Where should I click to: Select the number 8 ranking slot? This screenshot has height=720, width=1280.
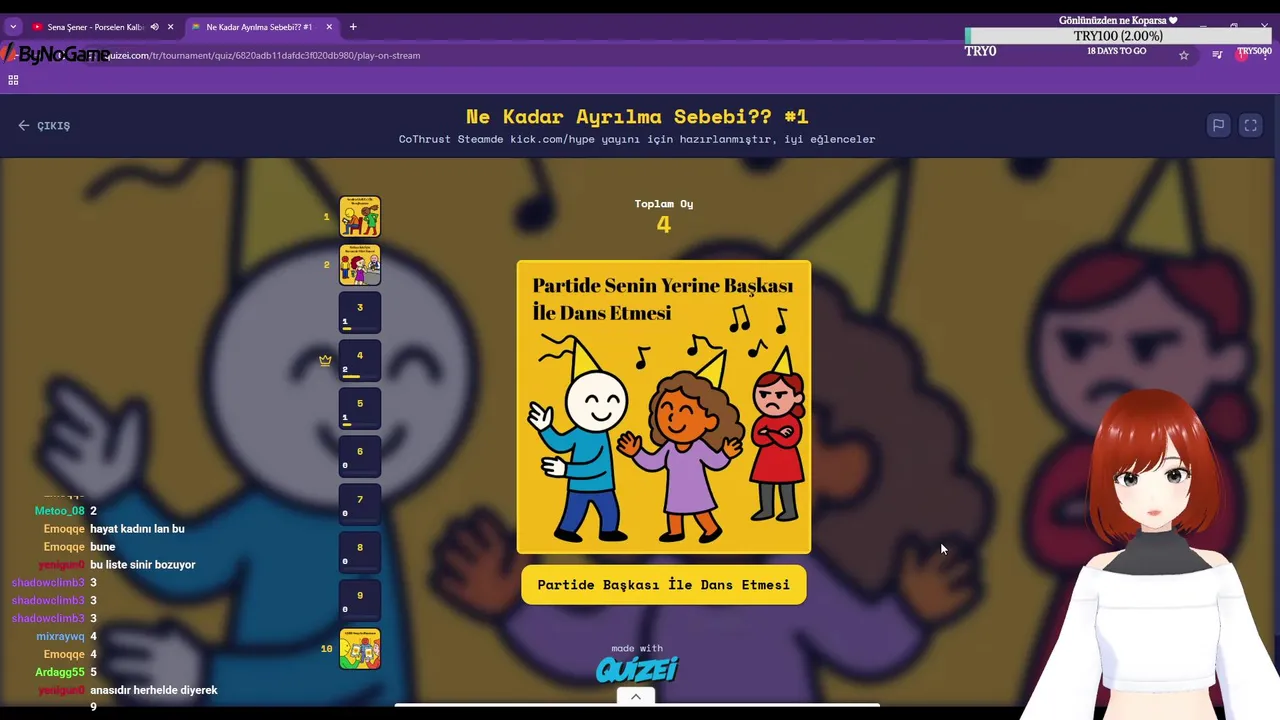[360, 553]
